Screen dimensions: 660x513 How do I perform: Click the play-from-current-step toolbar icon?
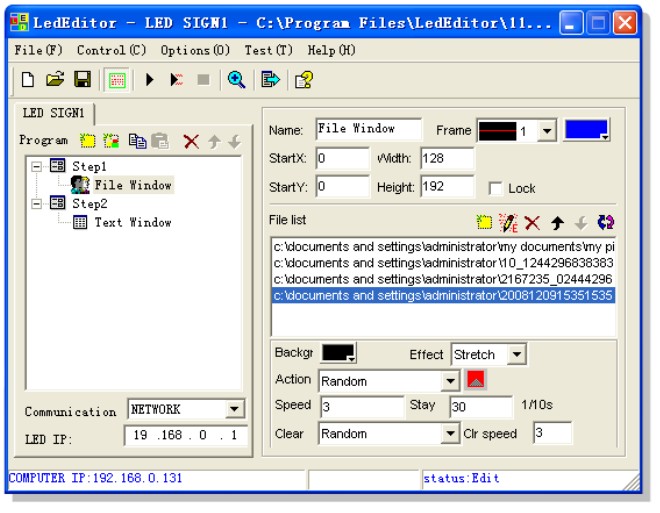click(x=176, y=80)
